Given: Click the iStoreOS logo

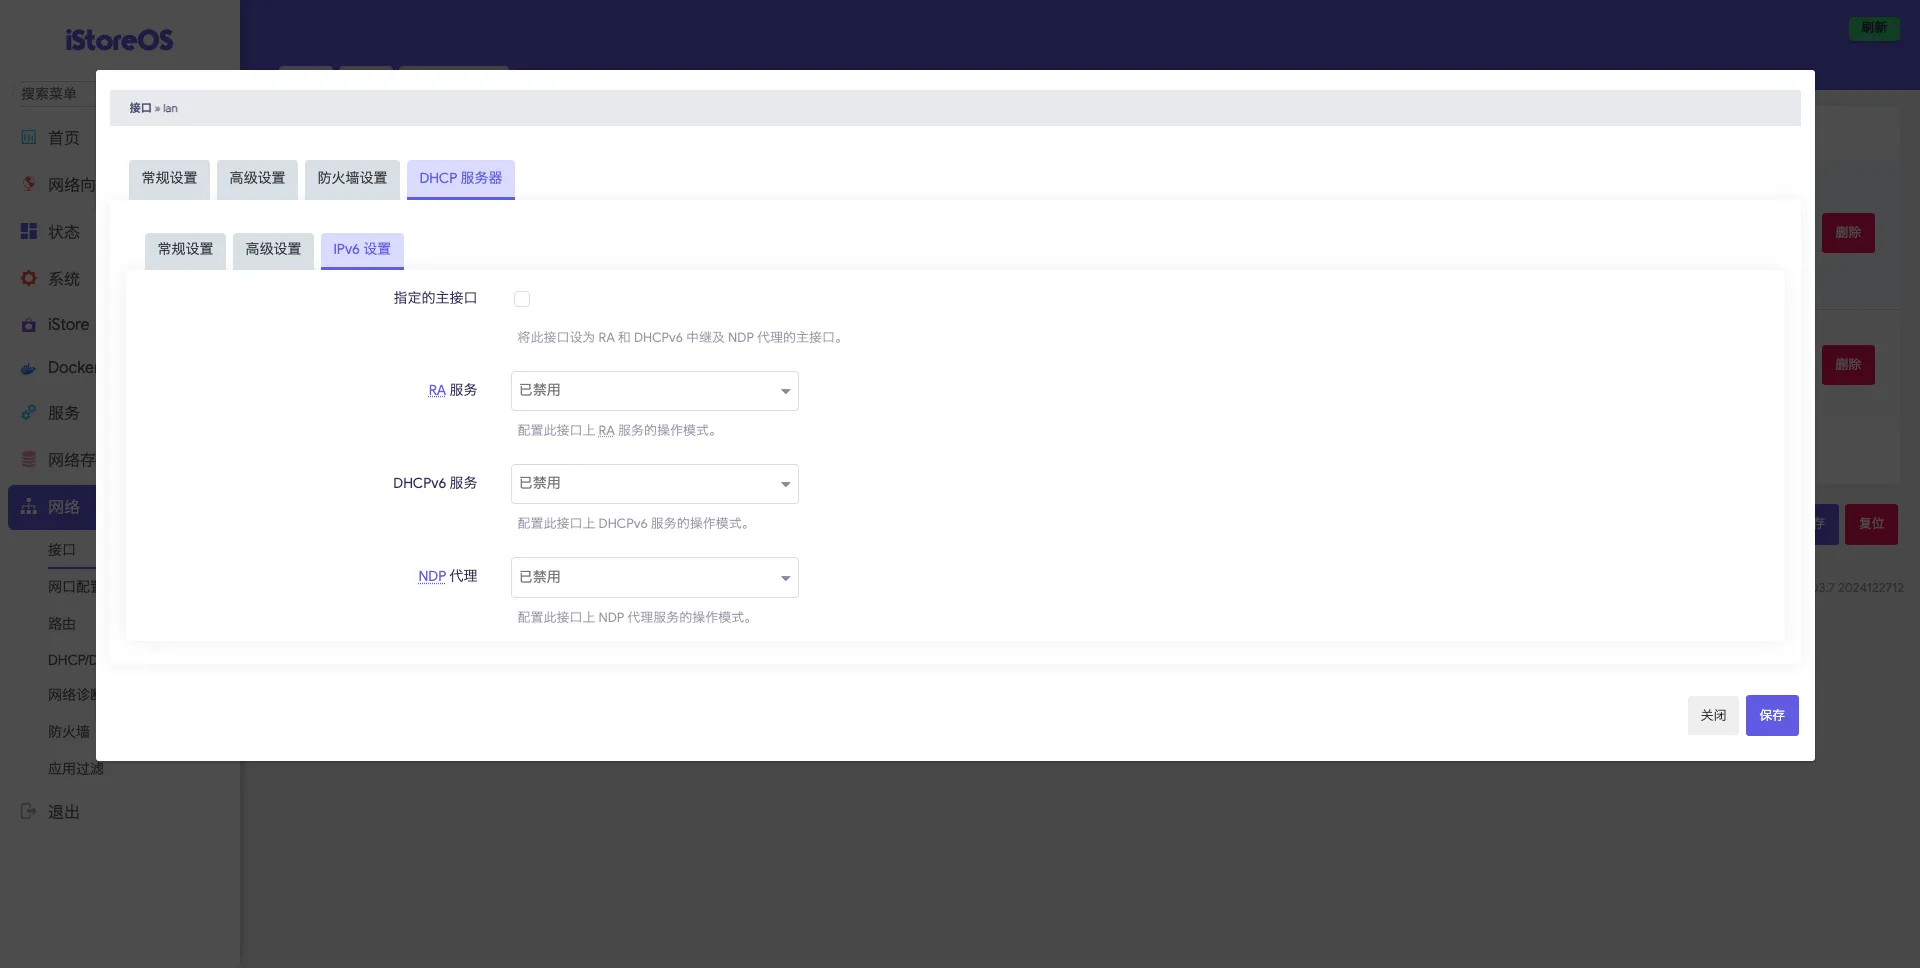Looking at the screenshot, I should pyautogui.click(x=119, y=40).
